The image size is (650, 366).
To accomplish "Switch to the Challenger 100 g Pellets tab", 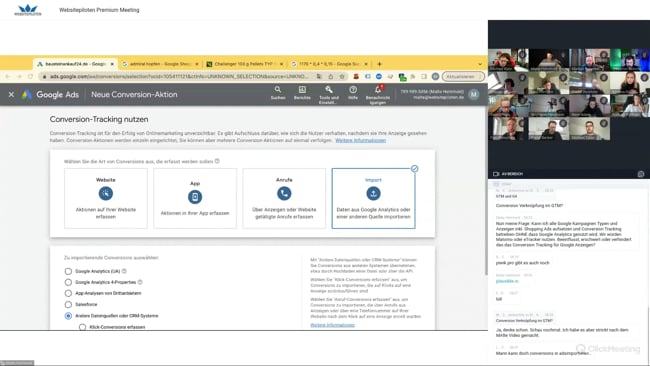I will coord(245,64).
